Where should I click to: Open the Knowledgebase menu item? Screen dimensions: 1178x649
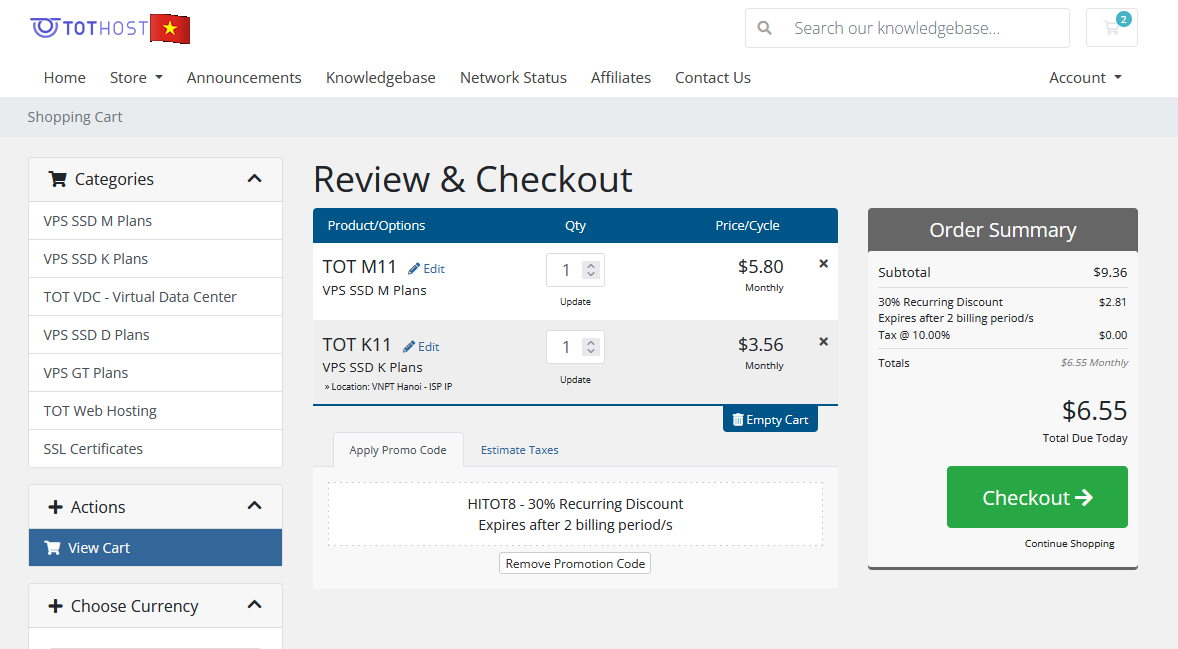pyautogui.click(x=380, y=78)
